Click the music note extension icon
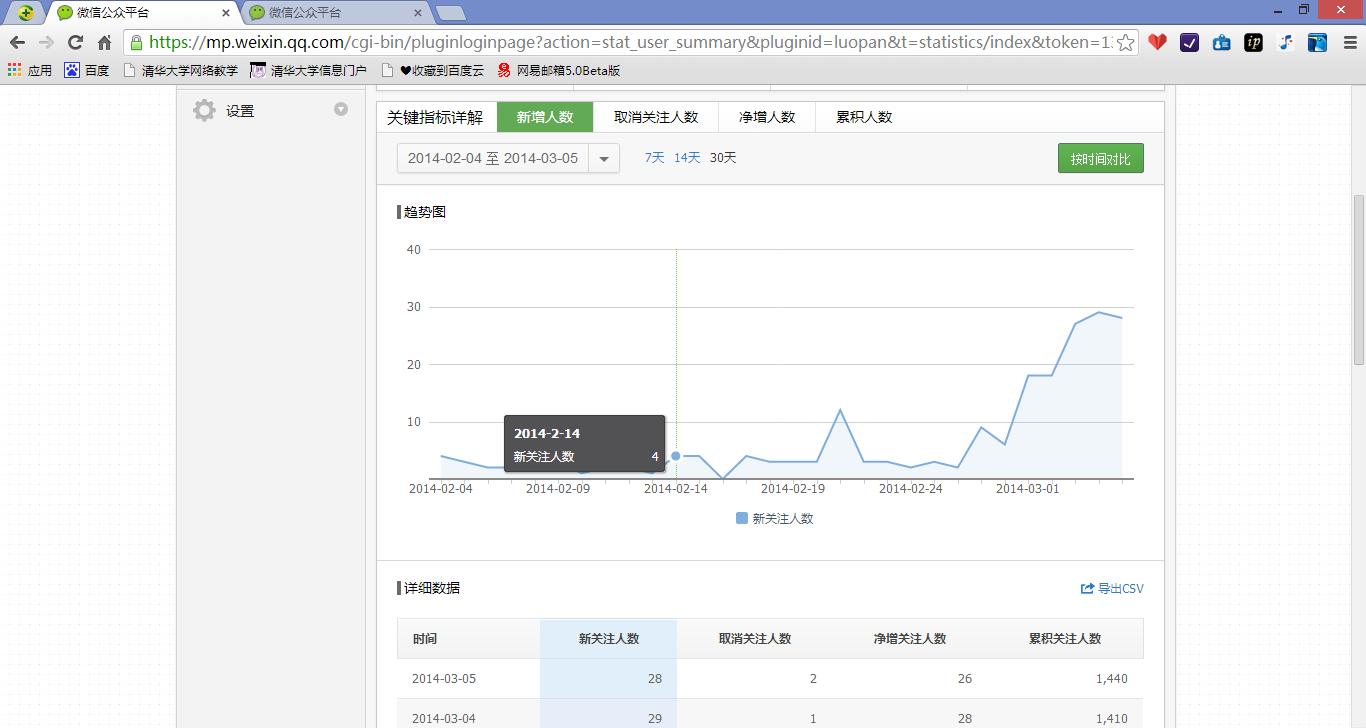This screenshot has height=728, width=1366. click(1285, 44)
